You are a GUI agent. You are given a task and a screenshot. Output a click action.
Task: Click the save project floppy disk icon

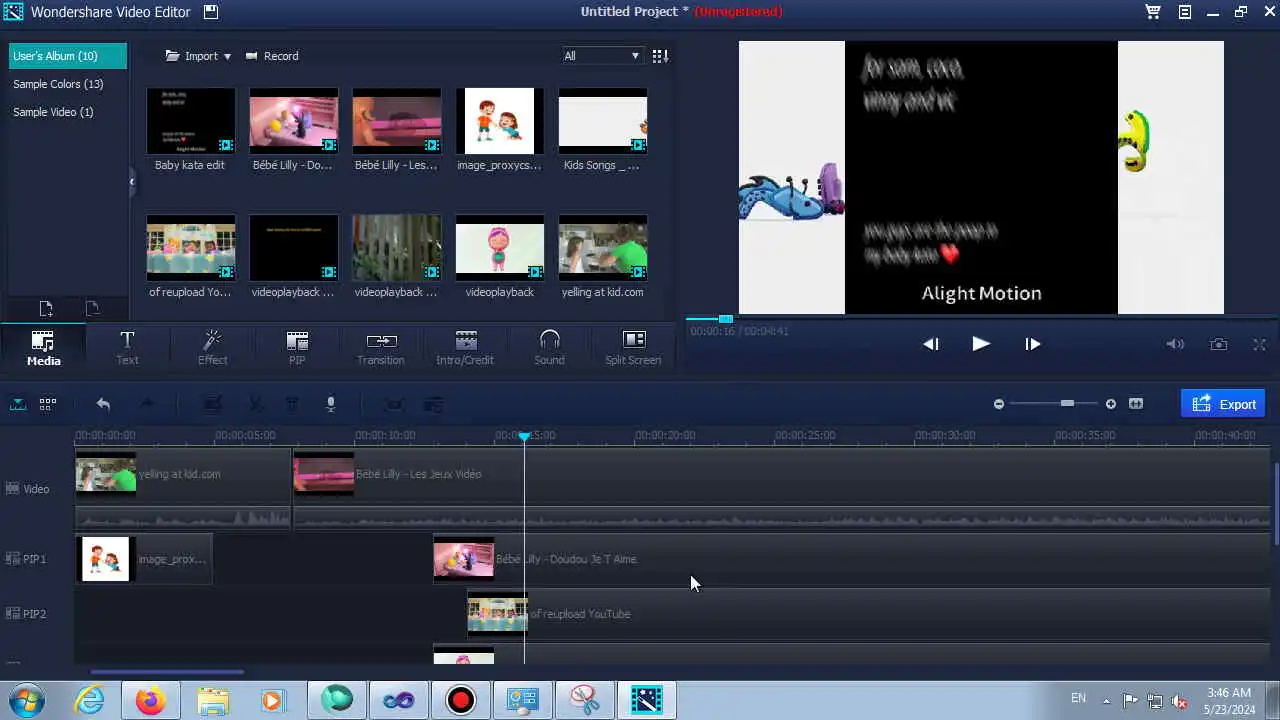(210, 12)
